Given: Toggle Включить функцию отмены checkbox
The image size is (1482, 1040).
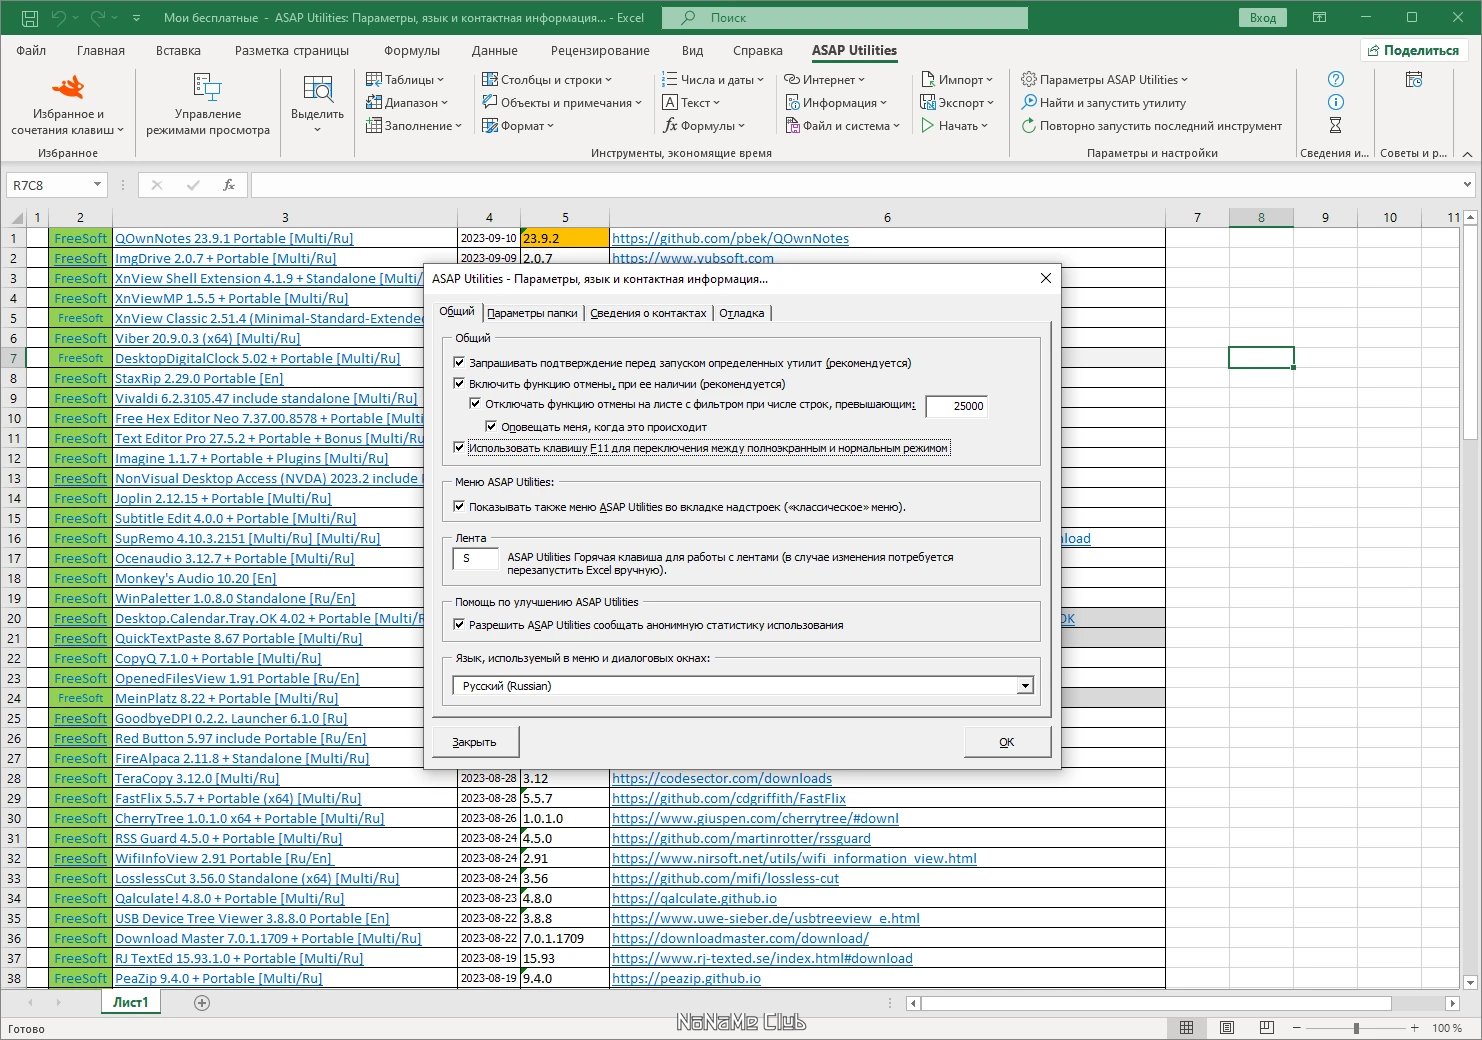Looking at the screenshot, I should 459,384.
